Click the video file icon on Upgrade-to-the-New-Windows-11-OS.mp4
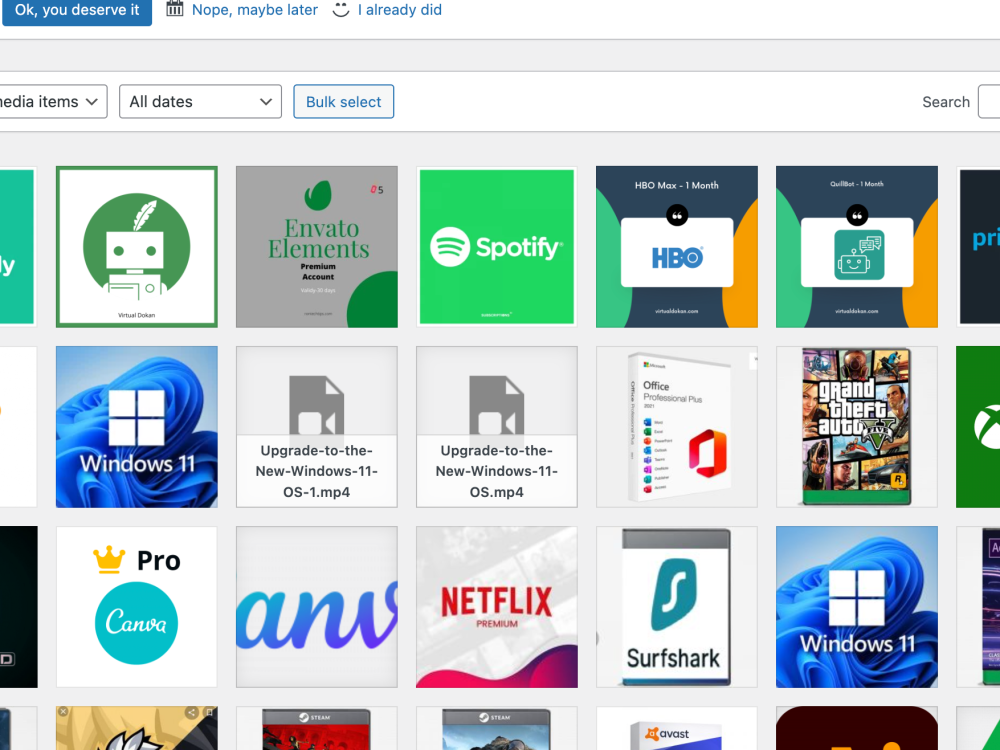 pyautogui.click(x=496, y=407)
